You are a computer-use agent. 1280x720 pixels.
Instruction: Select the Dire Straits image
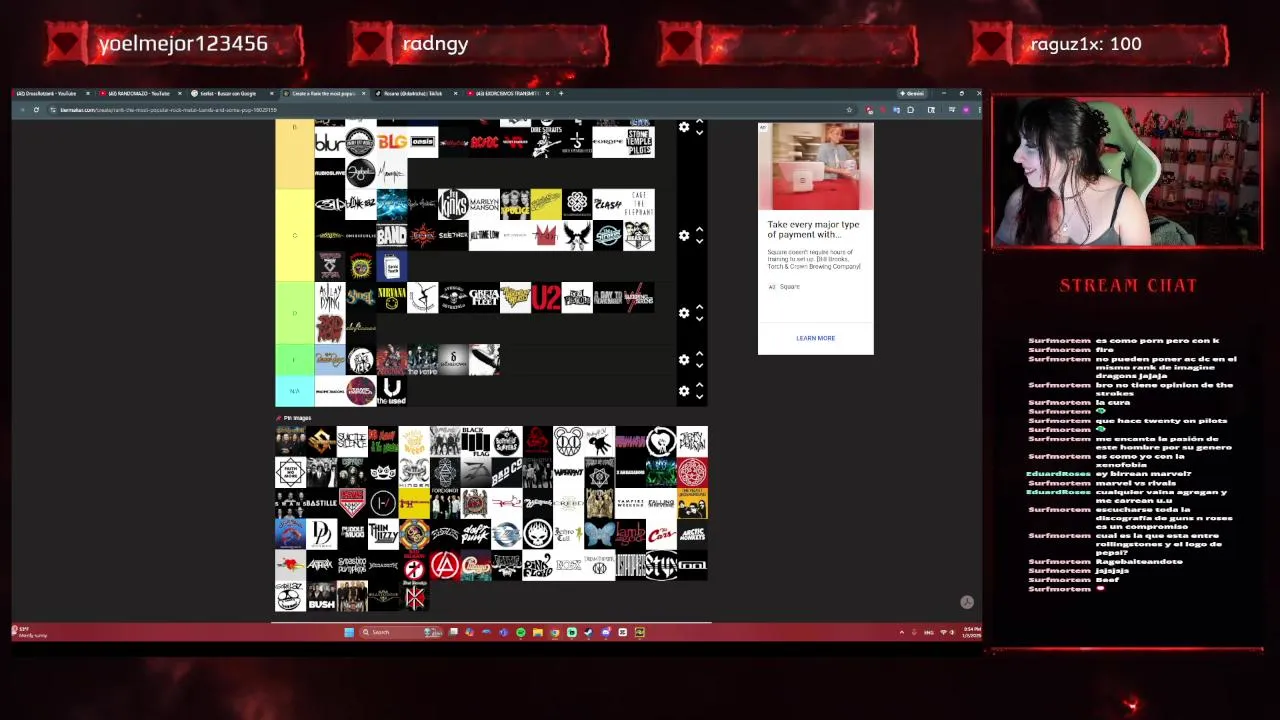click(546, 143)
